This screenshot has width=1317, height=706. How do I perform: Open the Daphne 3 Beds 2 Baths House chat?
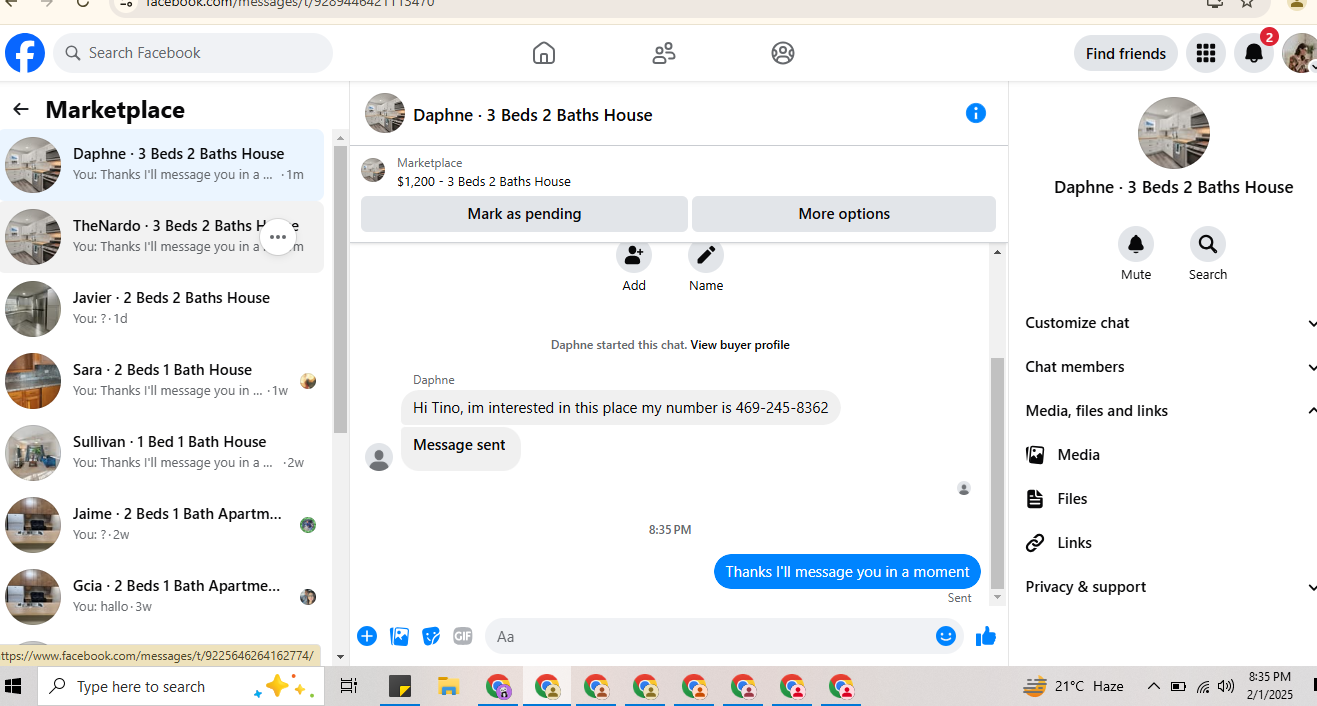[x=162, y=165]
